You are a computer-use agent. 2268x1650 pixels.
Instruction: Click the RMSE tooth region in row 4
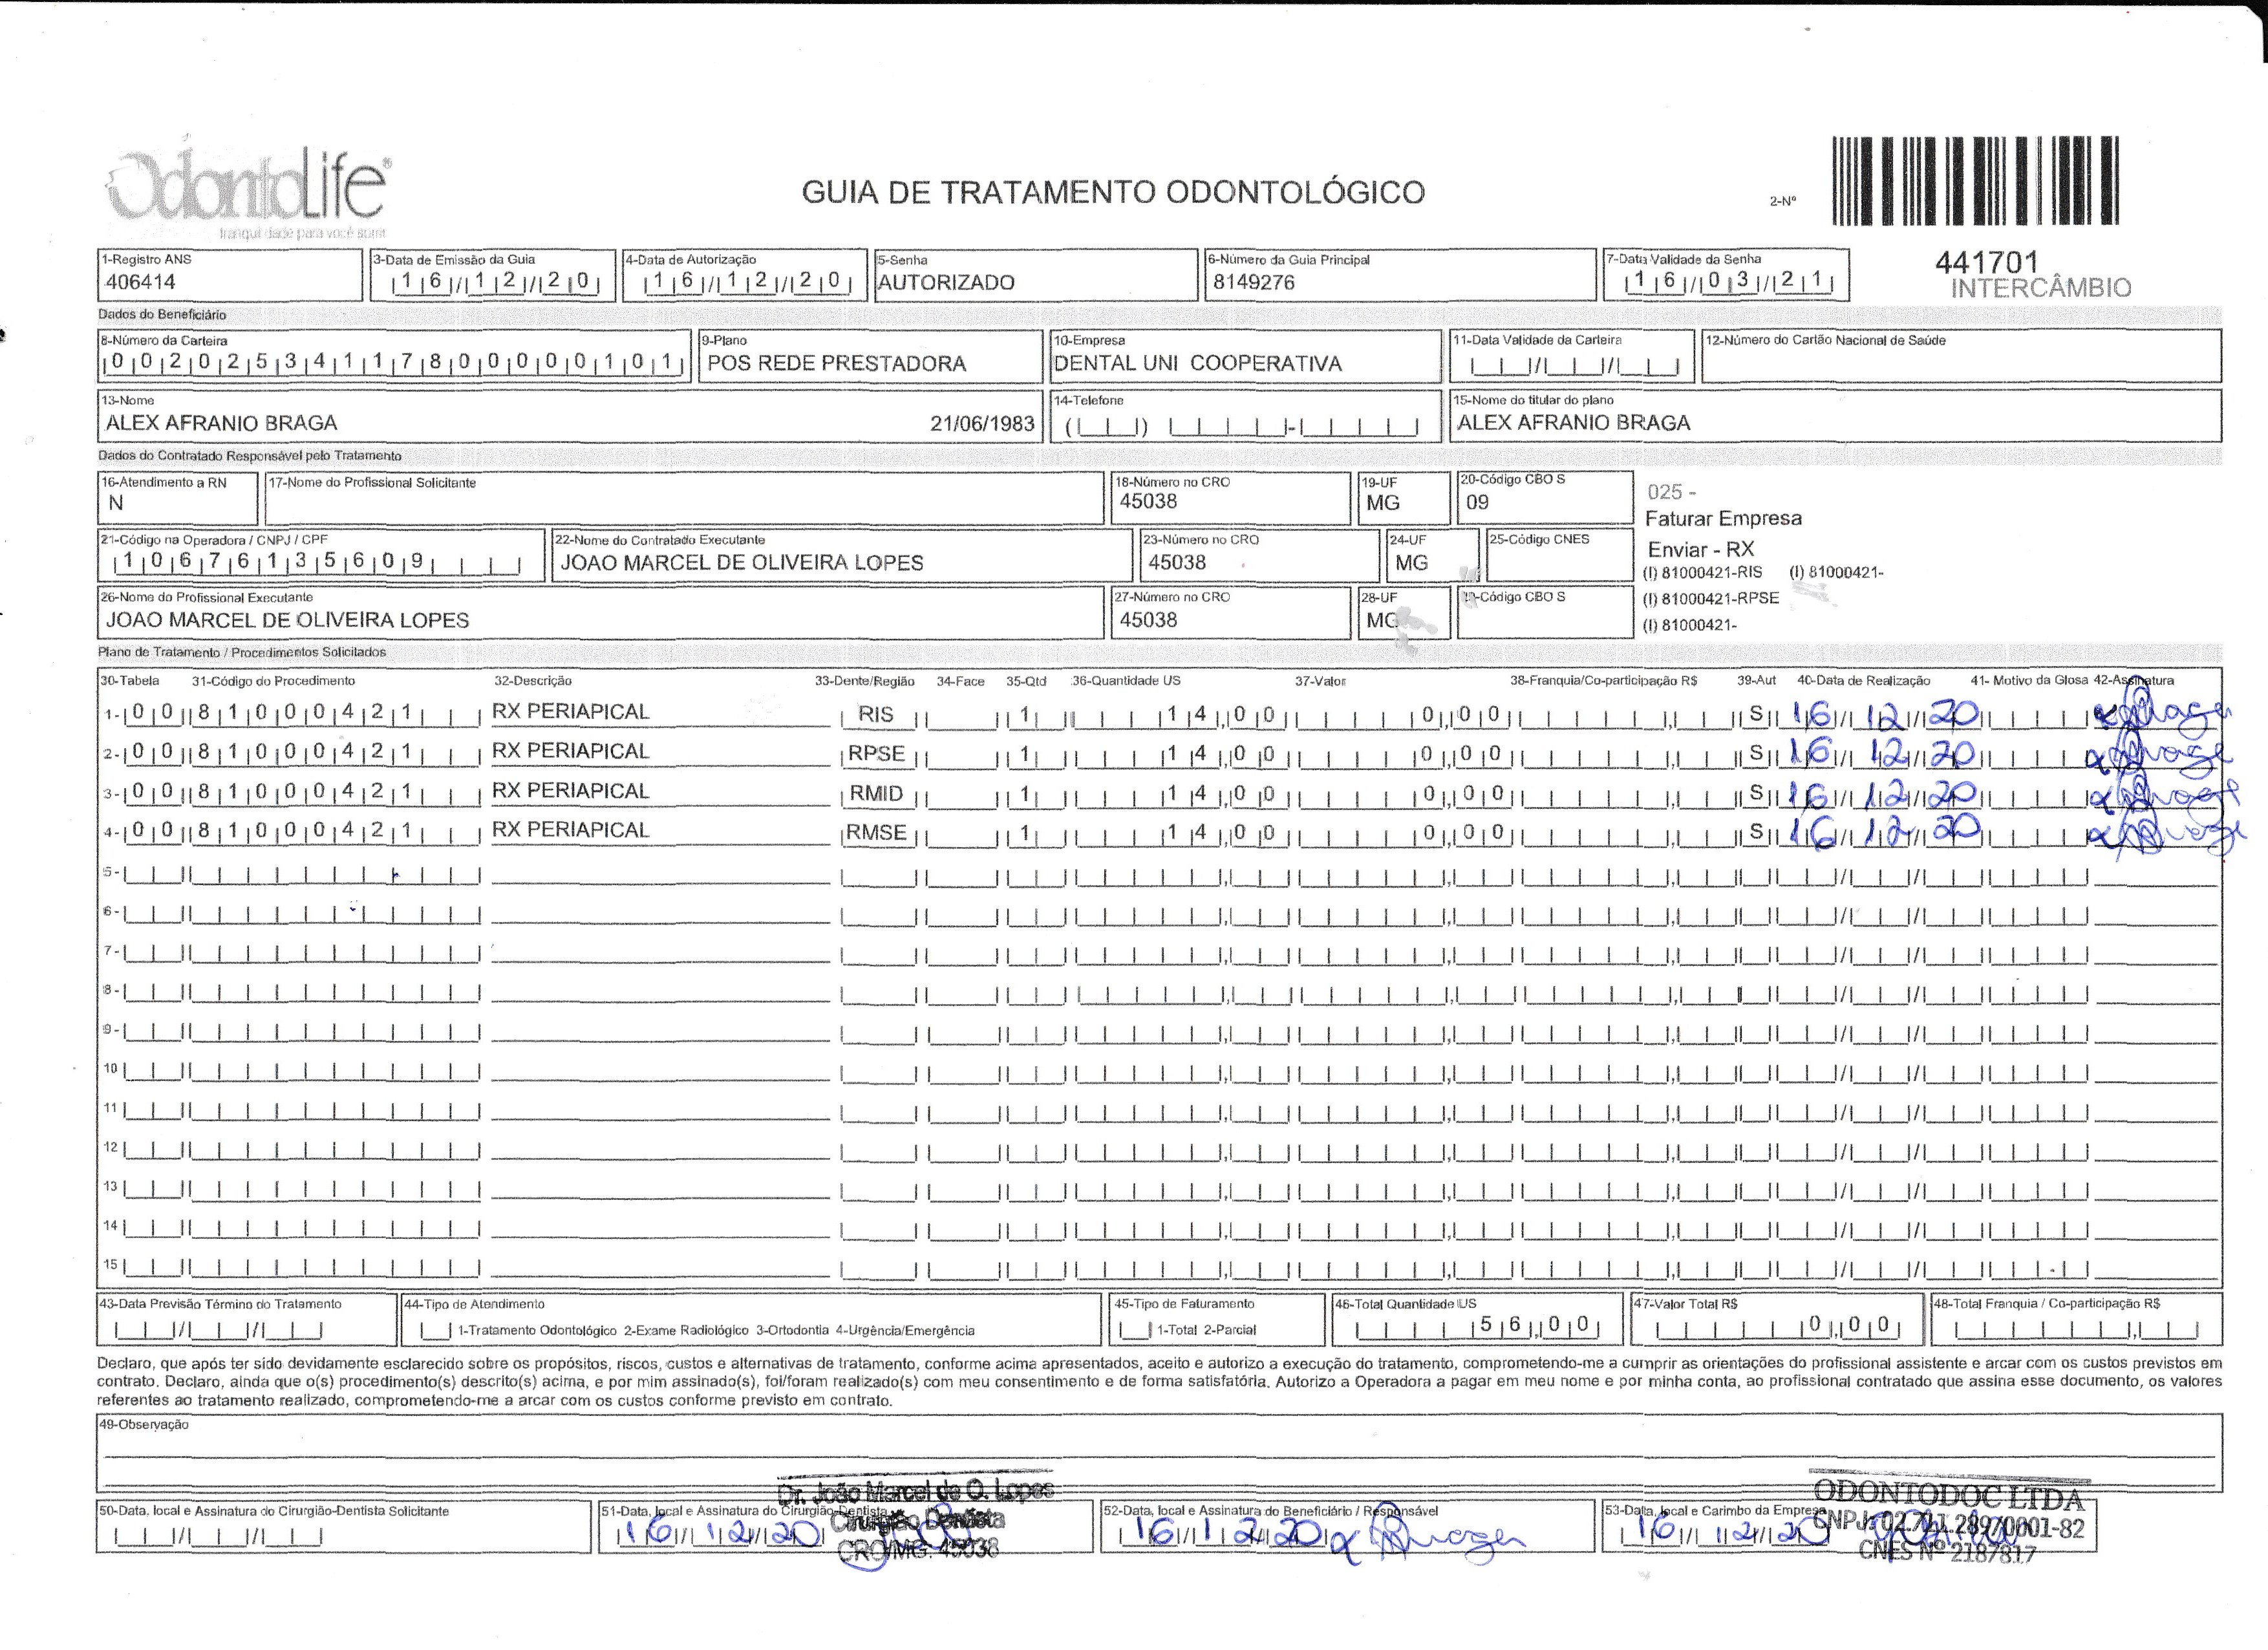[877, 833]
